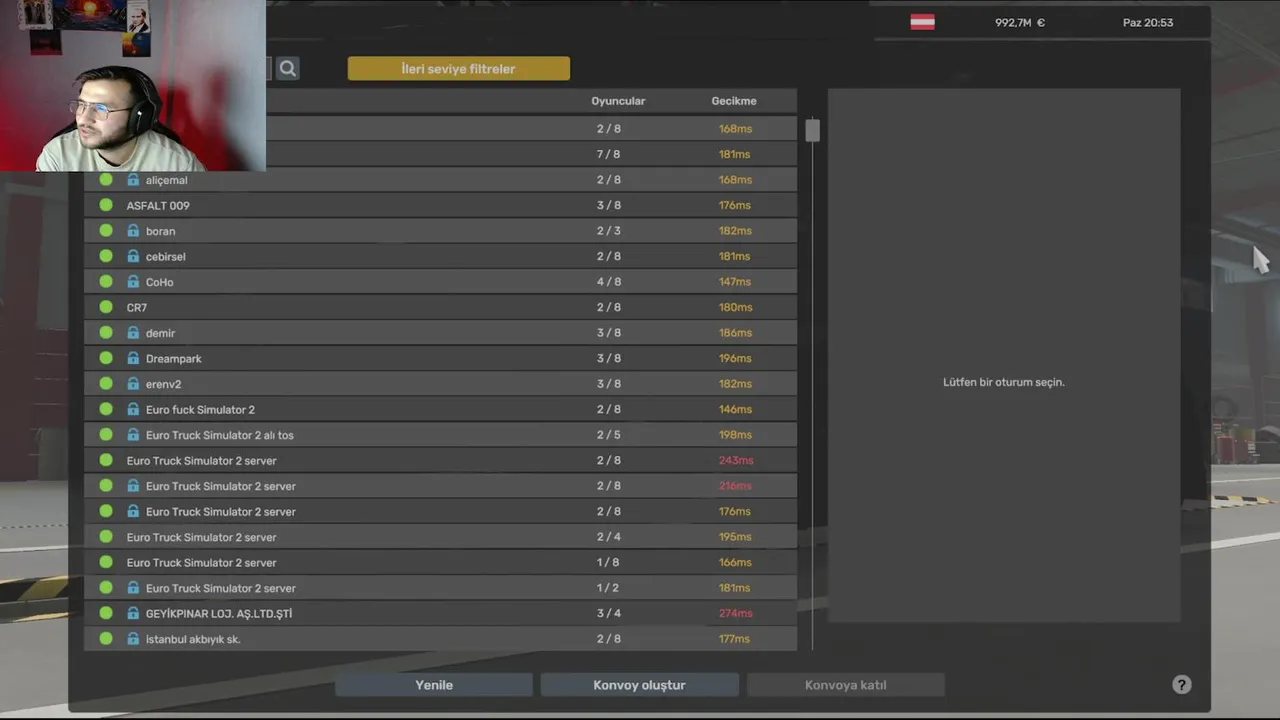Select the demir session name
The width and height of the screenshot is (1280, 720).
(x=160, y=333)
